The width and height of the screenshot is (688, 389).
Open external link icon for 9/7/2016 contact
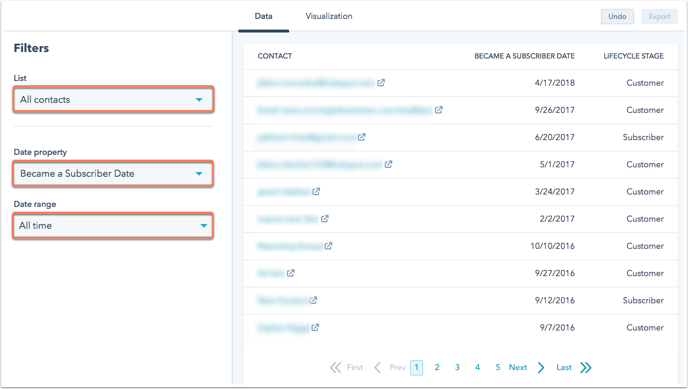(x=315, y=328)
